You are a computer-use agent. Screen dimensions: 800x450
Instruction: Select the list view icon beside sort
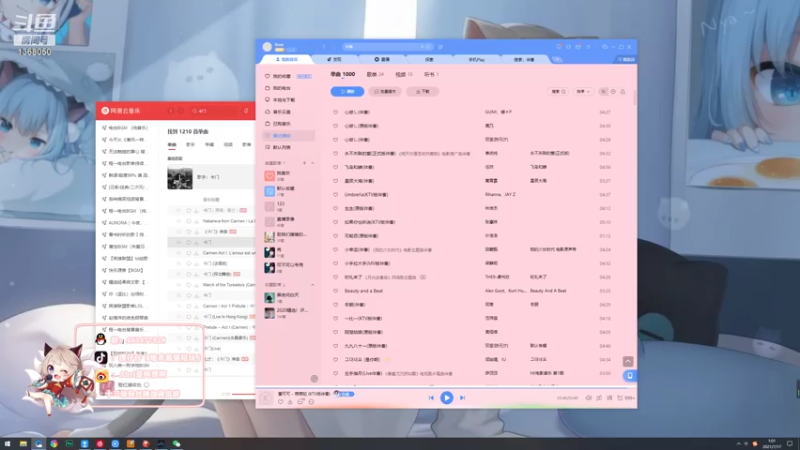(603, 91)
